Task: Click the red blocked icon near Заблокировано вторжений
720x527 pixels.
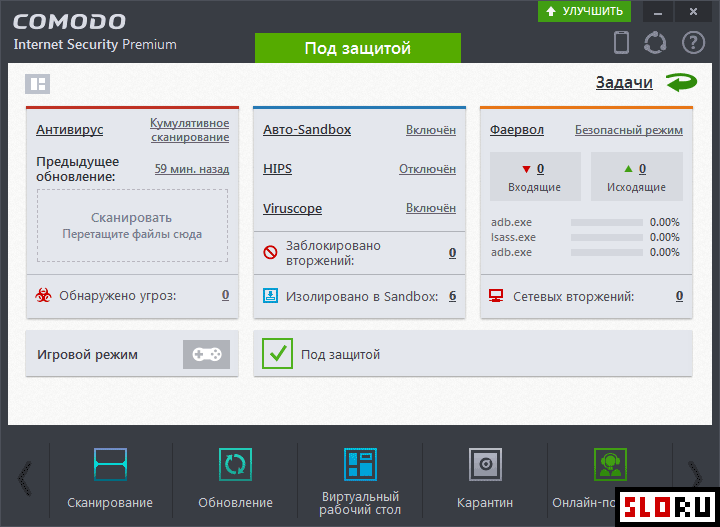Action: (x=270, y=252)
